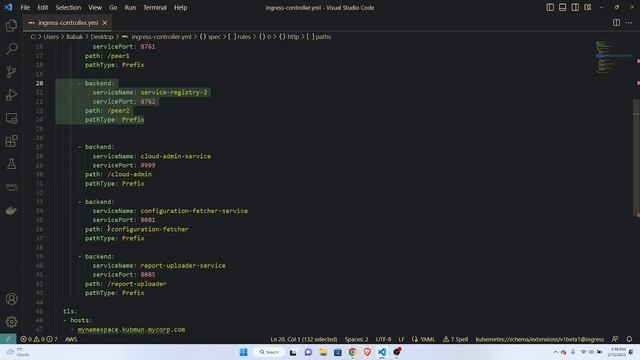The width and height of the screenshot is (640, 360).
Task: Expand the Desktop breadcrumb
Action: pyautogui.click(x=102, y=37)
